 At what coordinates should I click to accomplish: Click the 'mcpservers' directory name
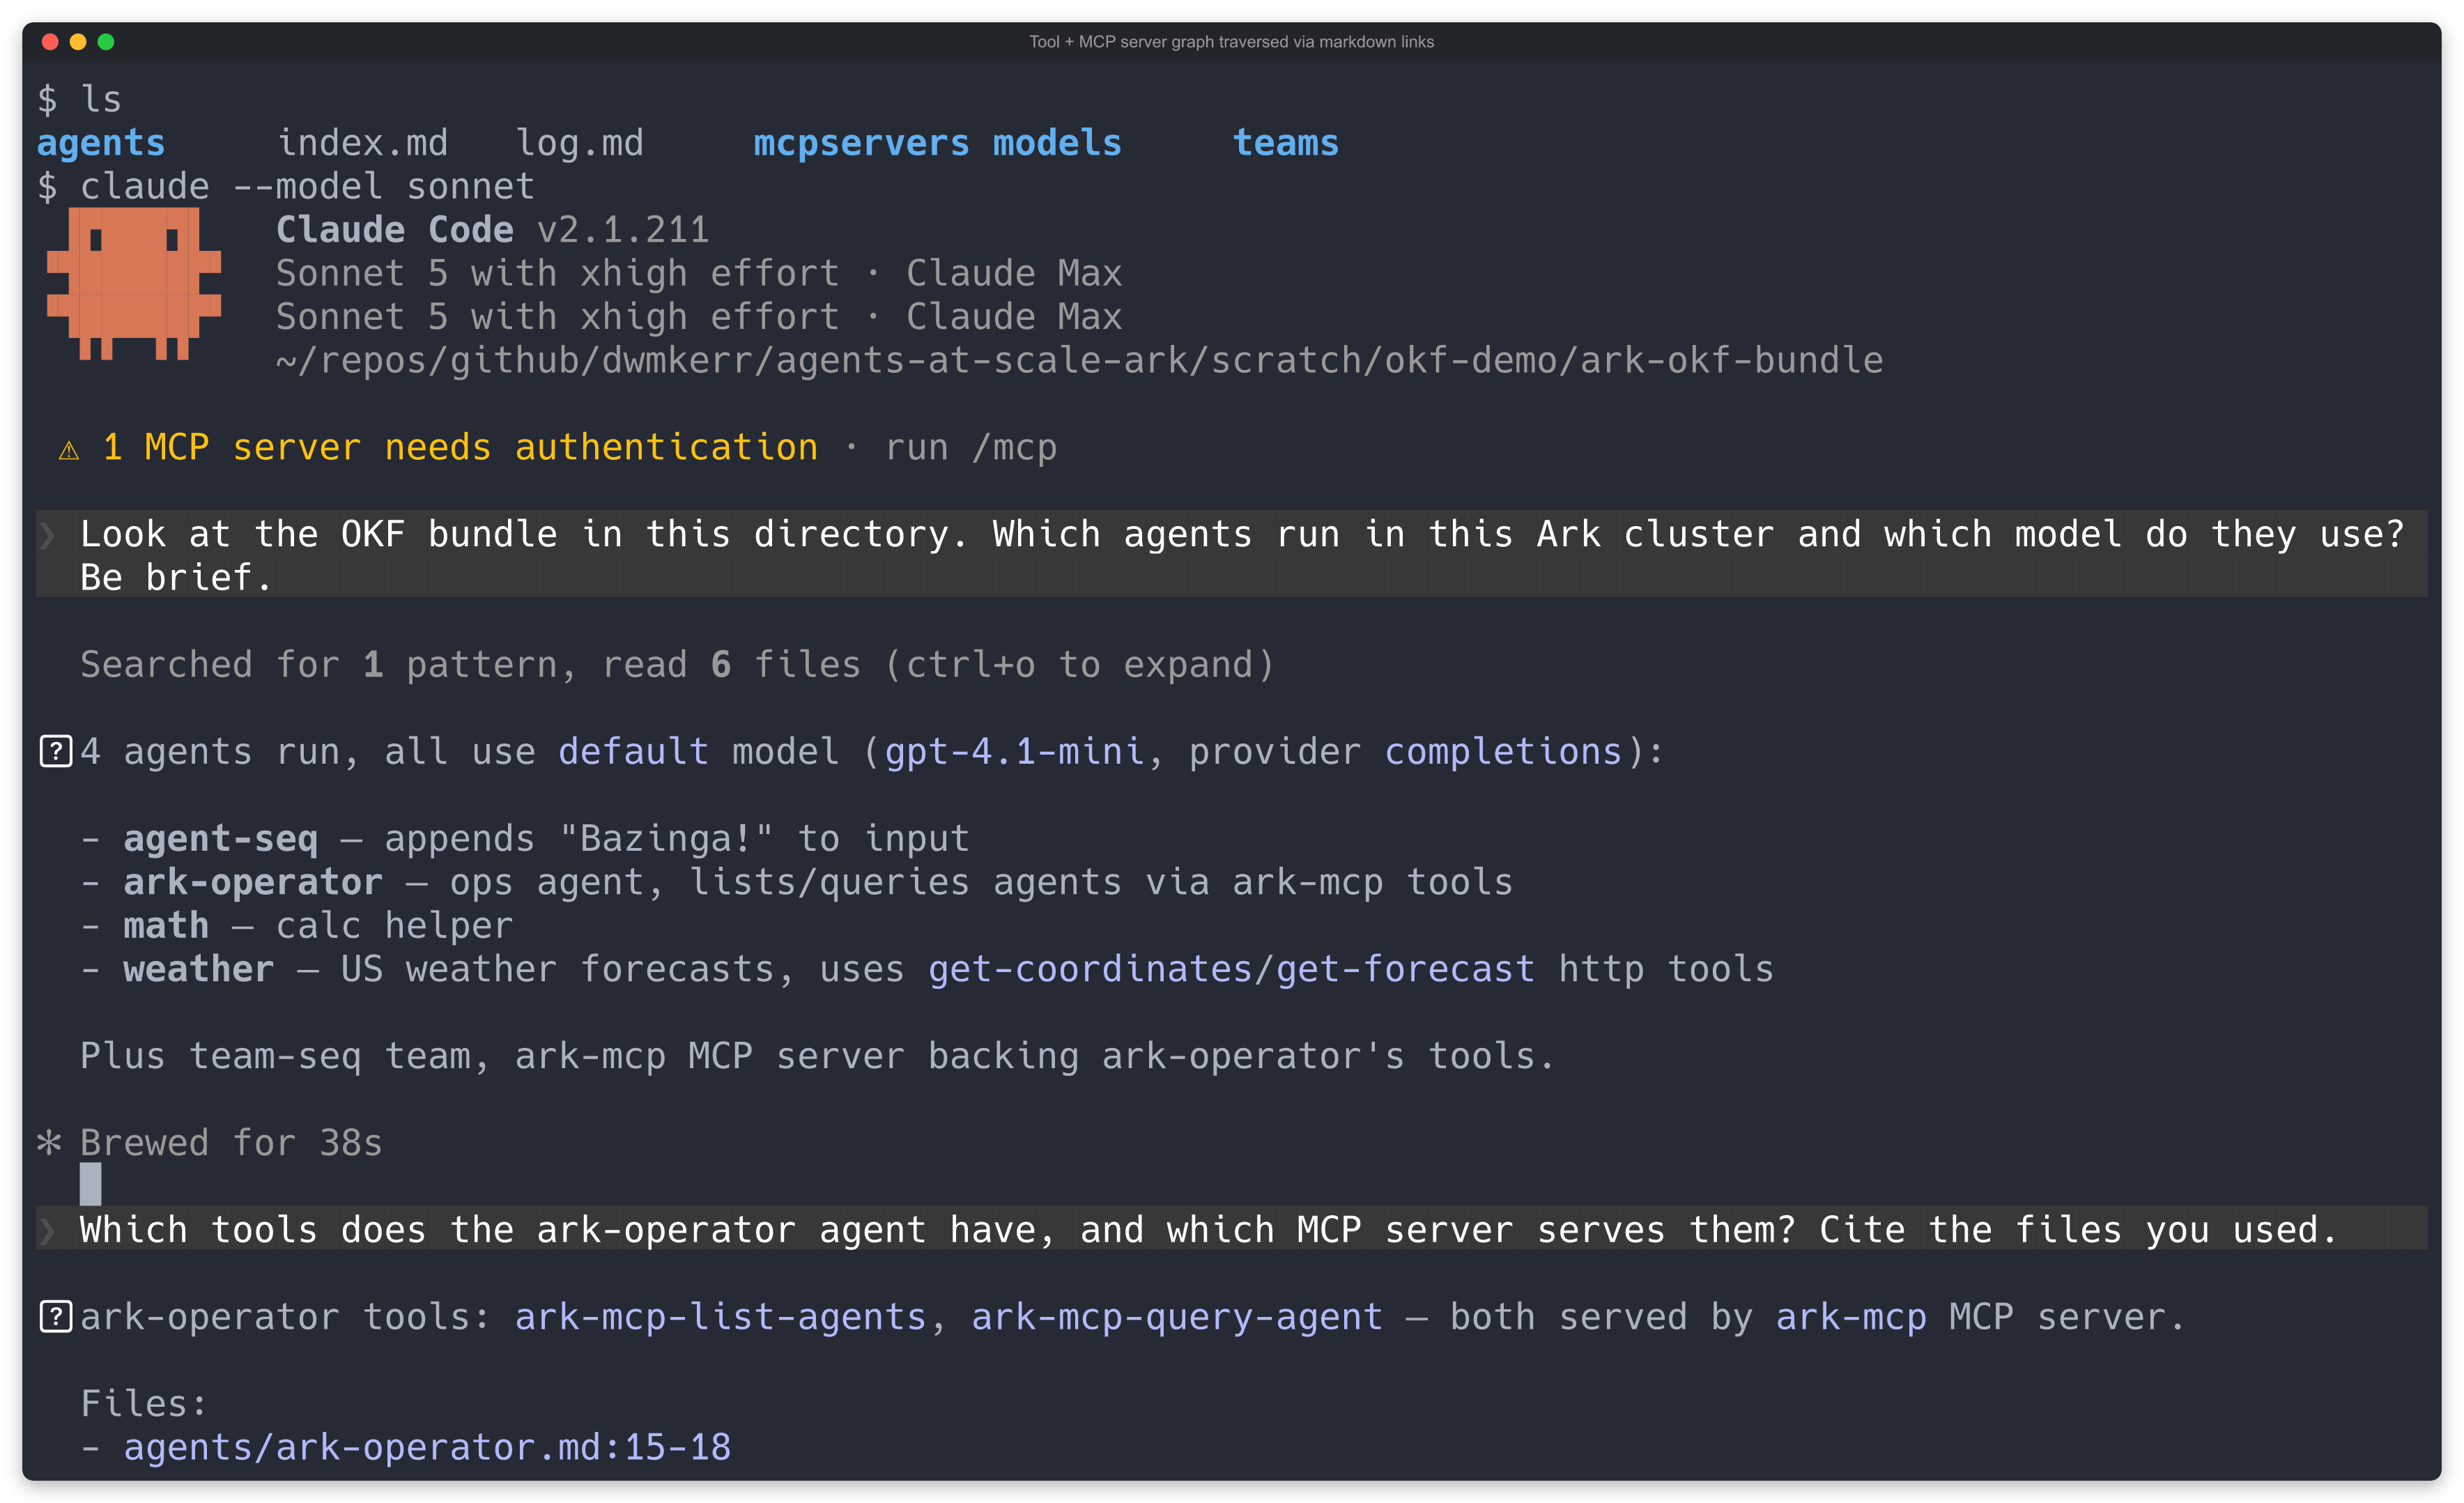click(x=861, y=143)
